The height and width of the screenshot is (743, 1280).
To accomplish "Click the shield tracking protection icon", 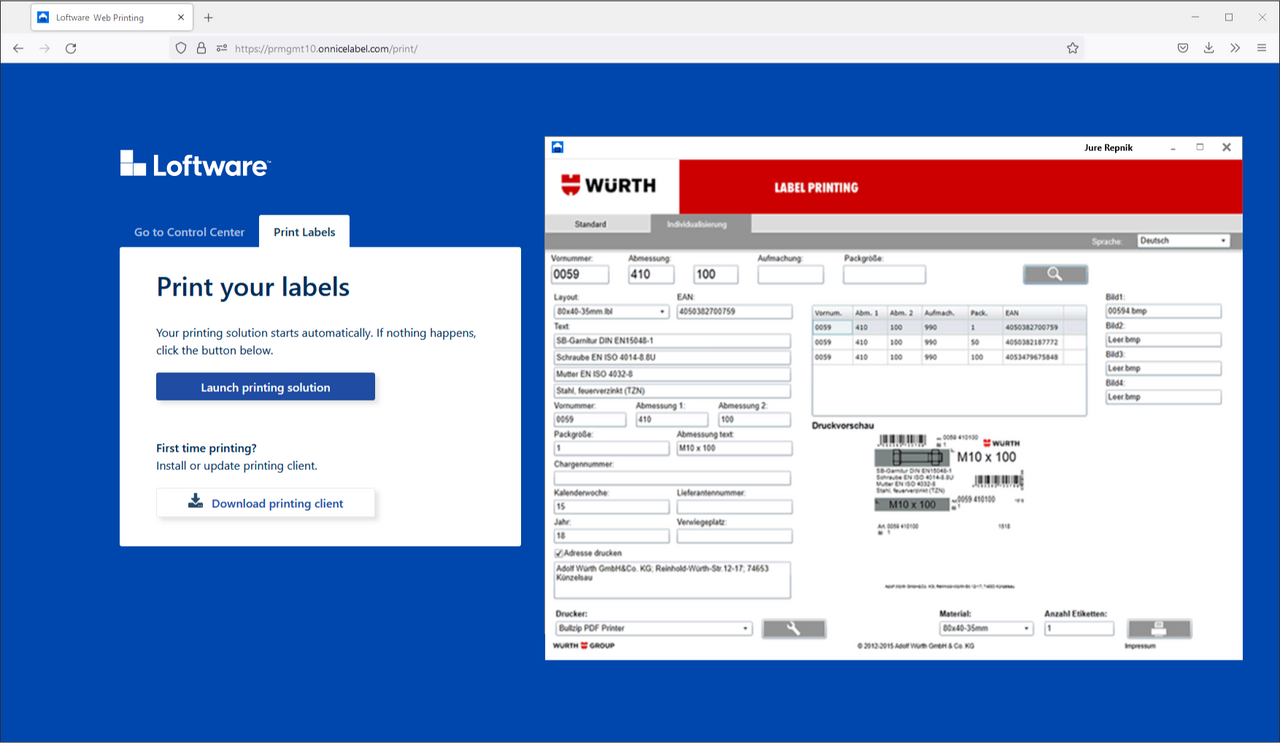I will (180, 47).
